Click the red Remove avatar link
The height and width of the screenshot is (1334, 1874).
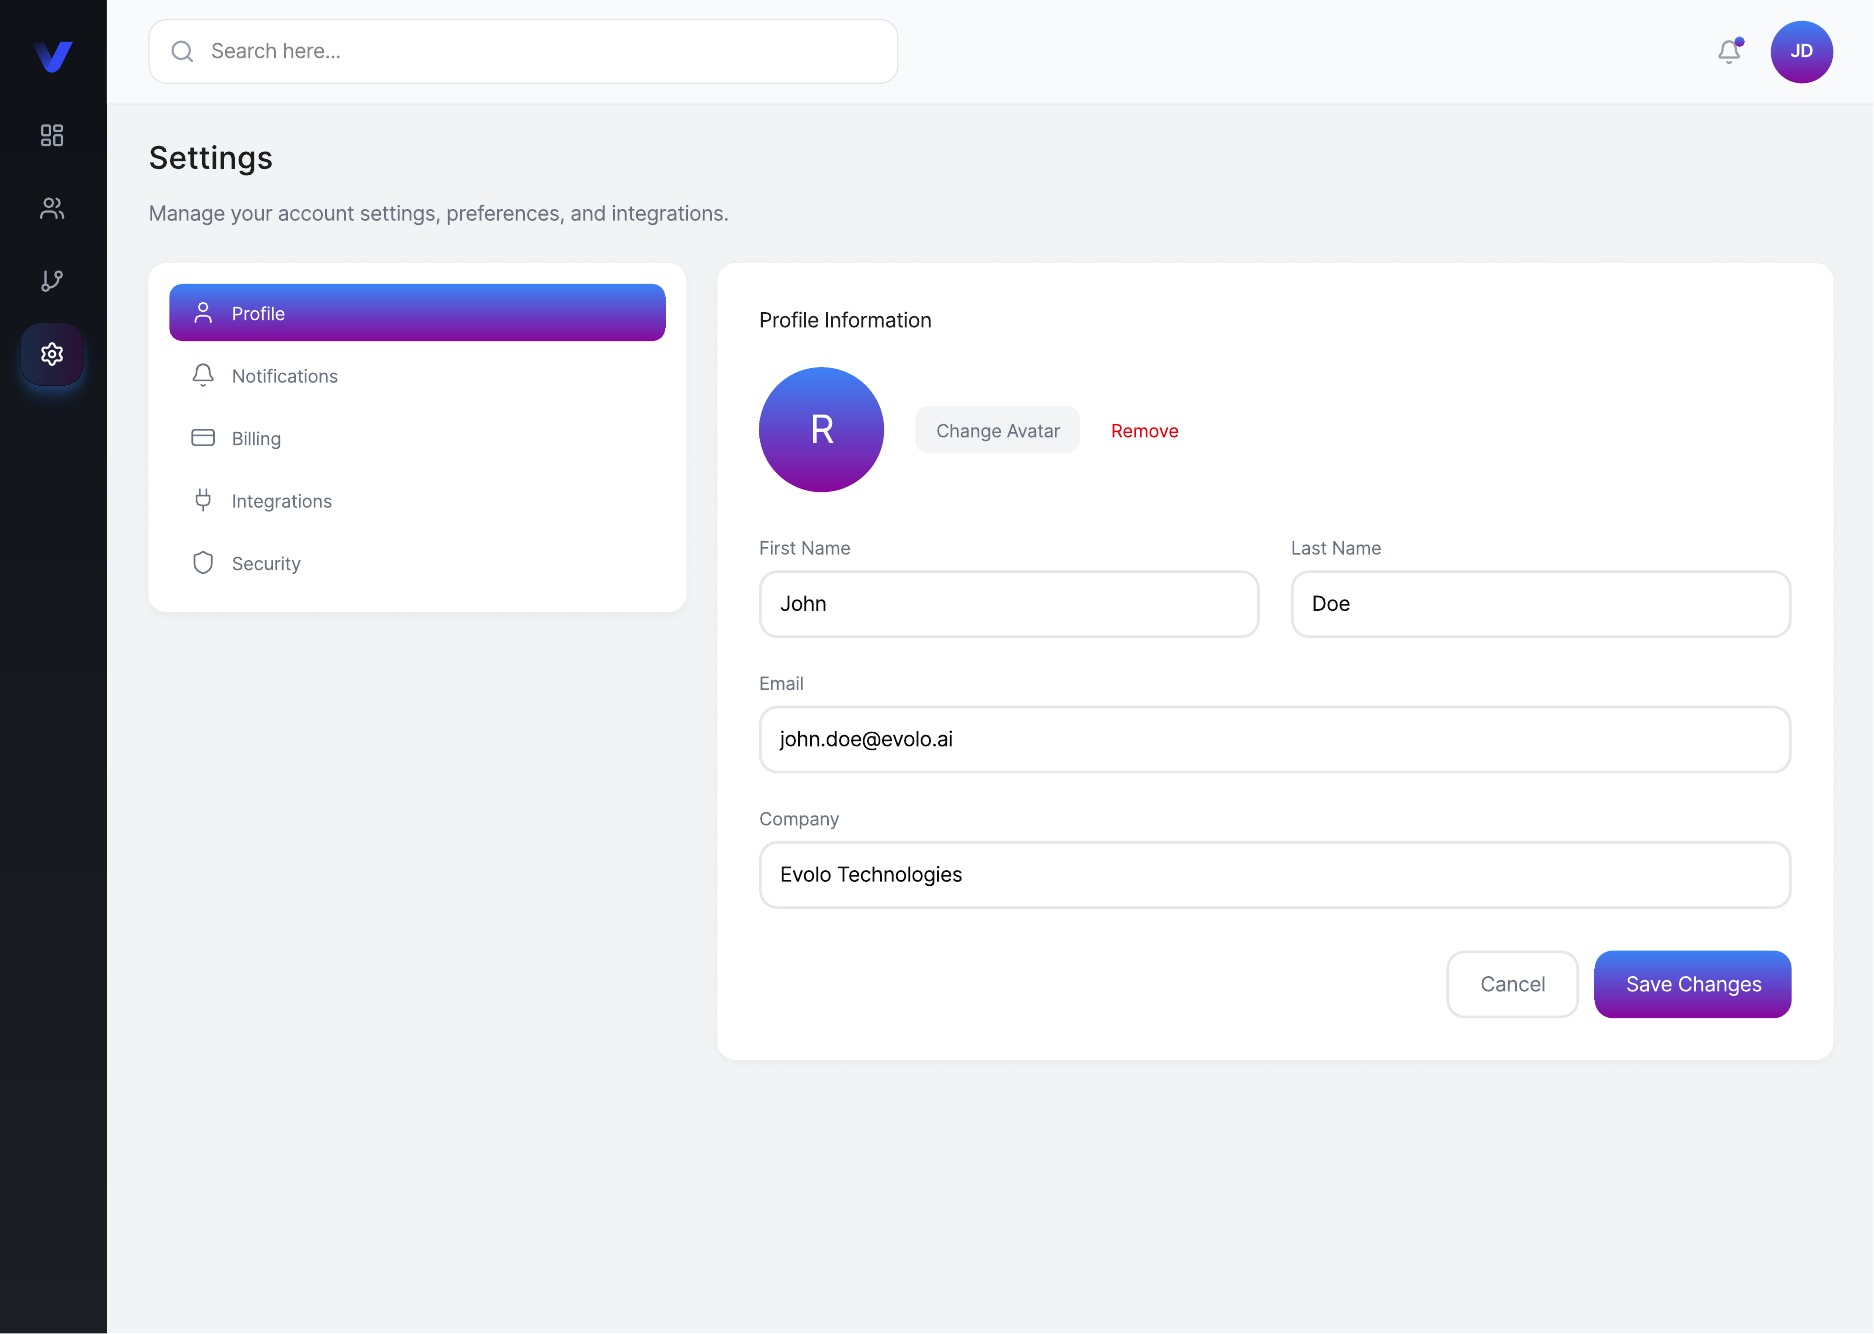point(1144,431)
